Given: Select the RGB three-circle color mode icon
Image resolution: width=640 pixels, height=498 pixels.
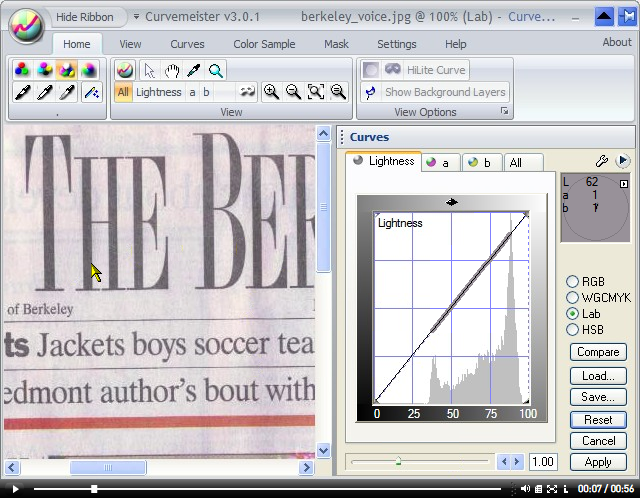Looking at the screenshot, I should point(22,70).
